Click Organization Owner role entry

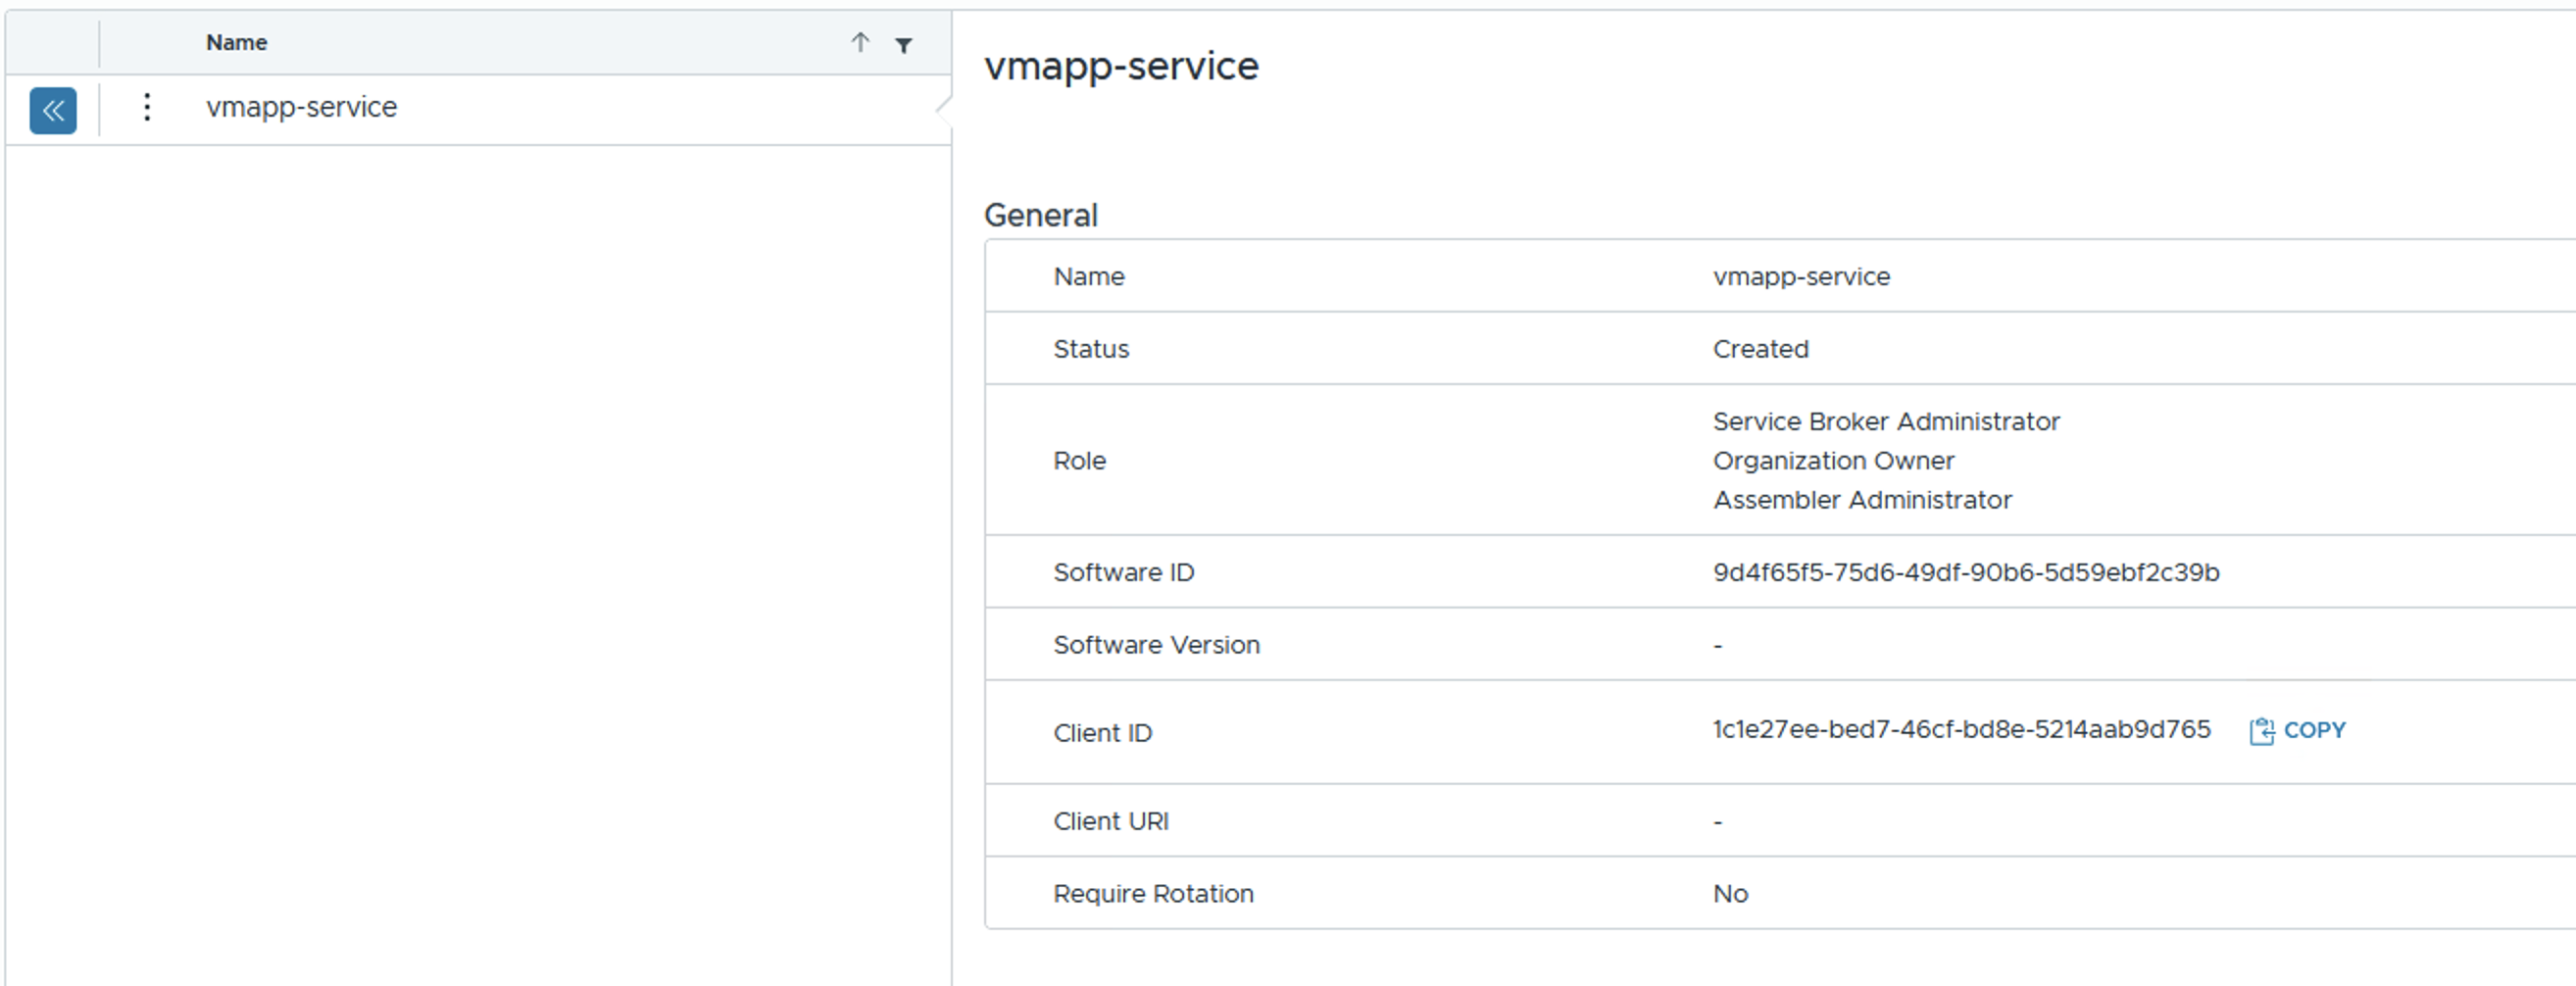[x=1833, y=461]
